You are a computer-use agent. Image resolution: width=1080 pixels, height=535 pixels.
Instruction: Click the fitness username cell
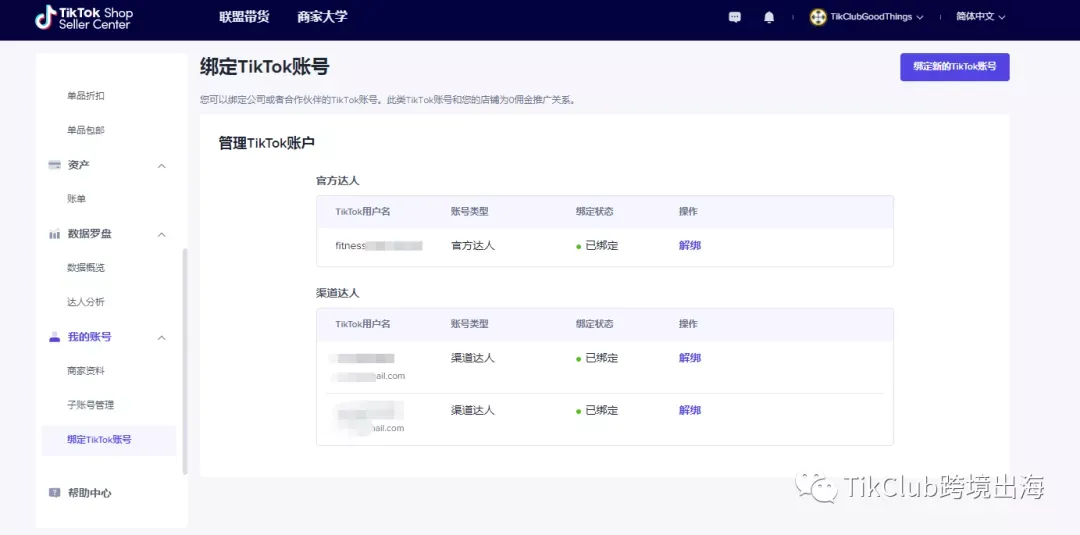pyautogui.click(x=379, y=246)
